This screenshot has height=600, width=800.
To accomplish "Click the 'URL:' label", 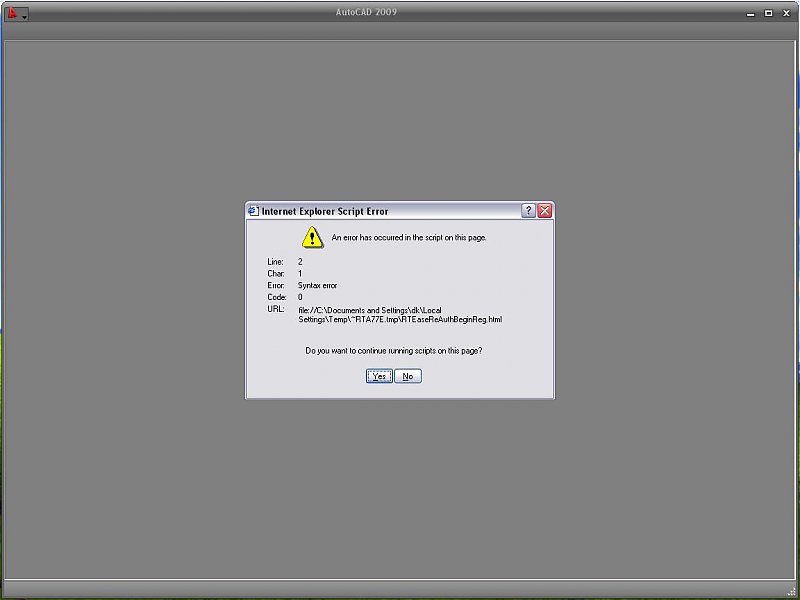I will pos(276,309).
